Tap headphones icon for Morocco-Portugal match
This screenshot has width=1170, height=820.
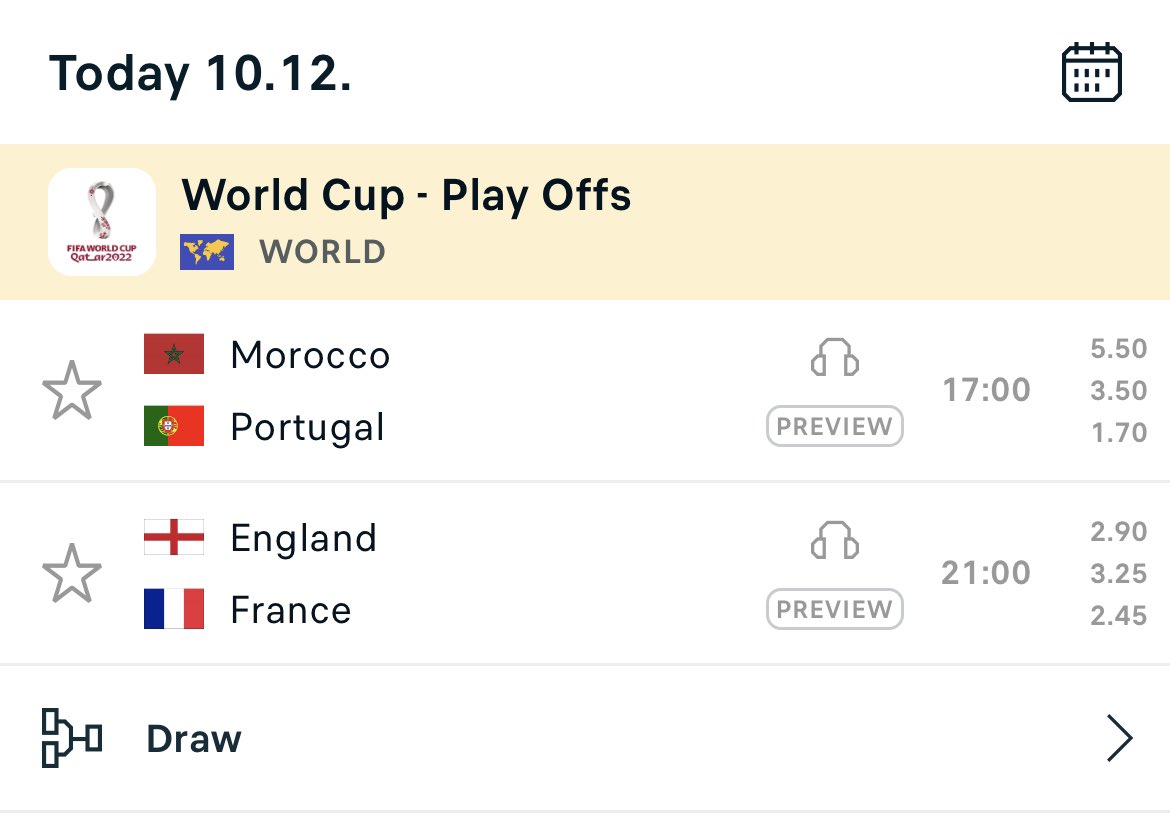coord(834,357)
